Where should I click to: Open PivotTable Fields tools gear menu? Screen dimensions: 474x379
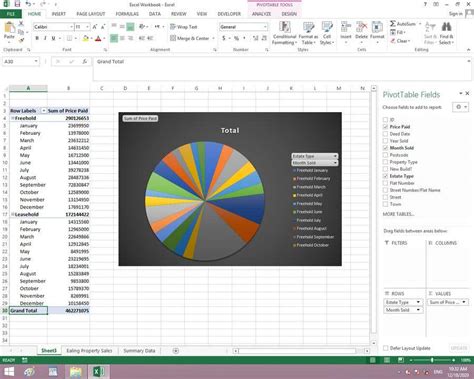pyautogui.click(x=461, y=107)
